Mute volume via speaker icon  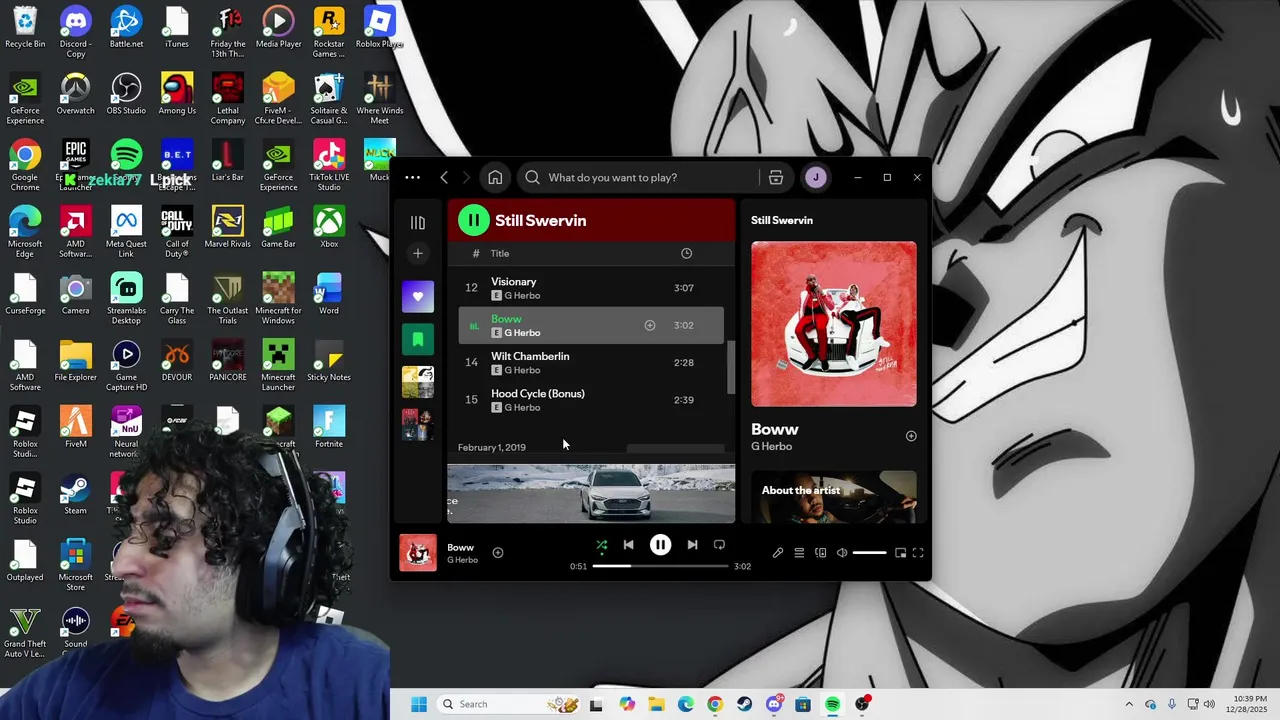click(x=842, y=553)
